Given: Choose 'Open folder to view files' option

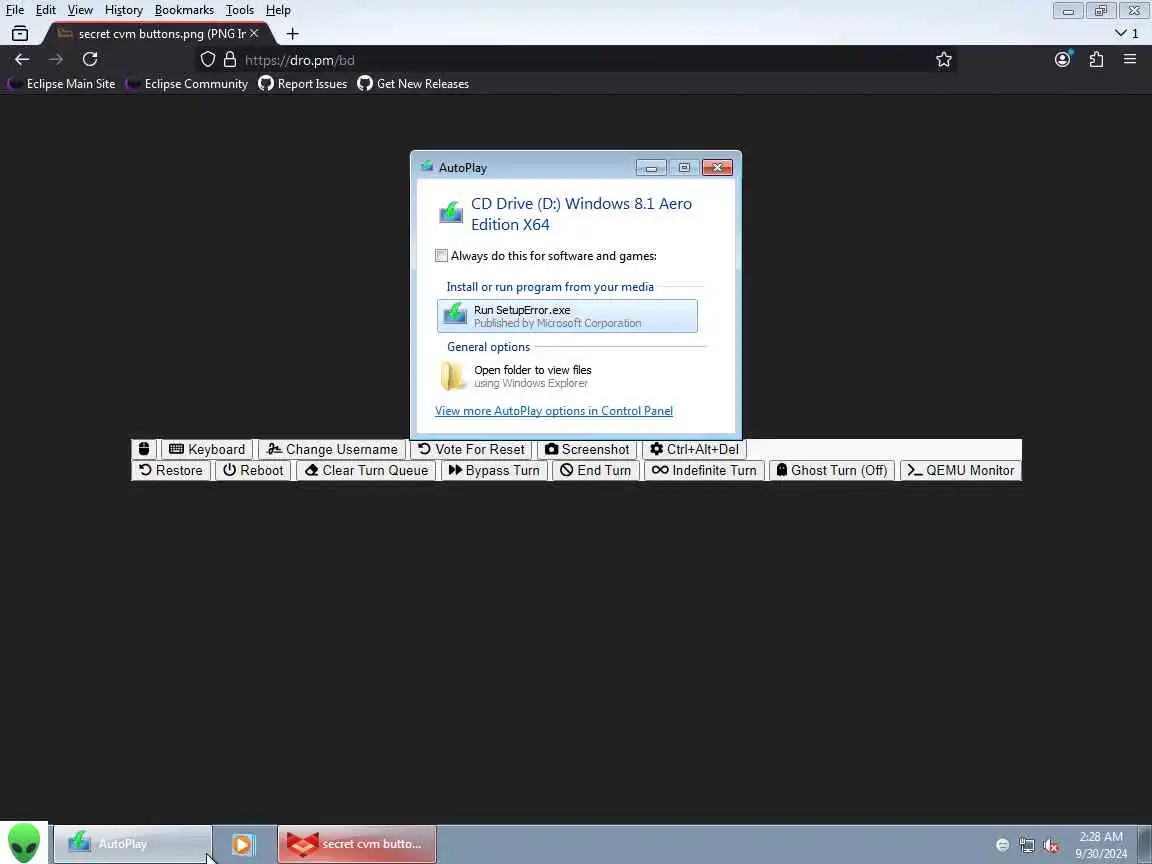Looking at the screenshot, I should [x=567, y=376].
